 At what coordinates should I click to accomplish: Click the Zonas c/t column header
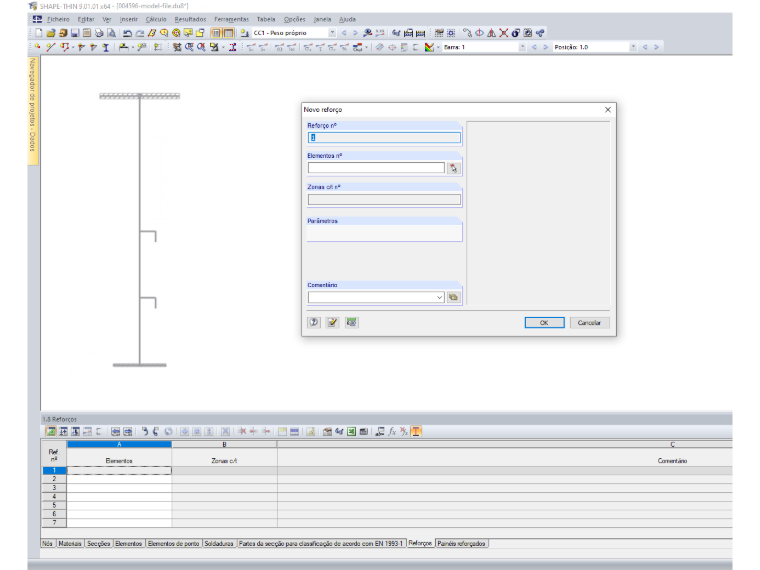[x=224, y=460]
